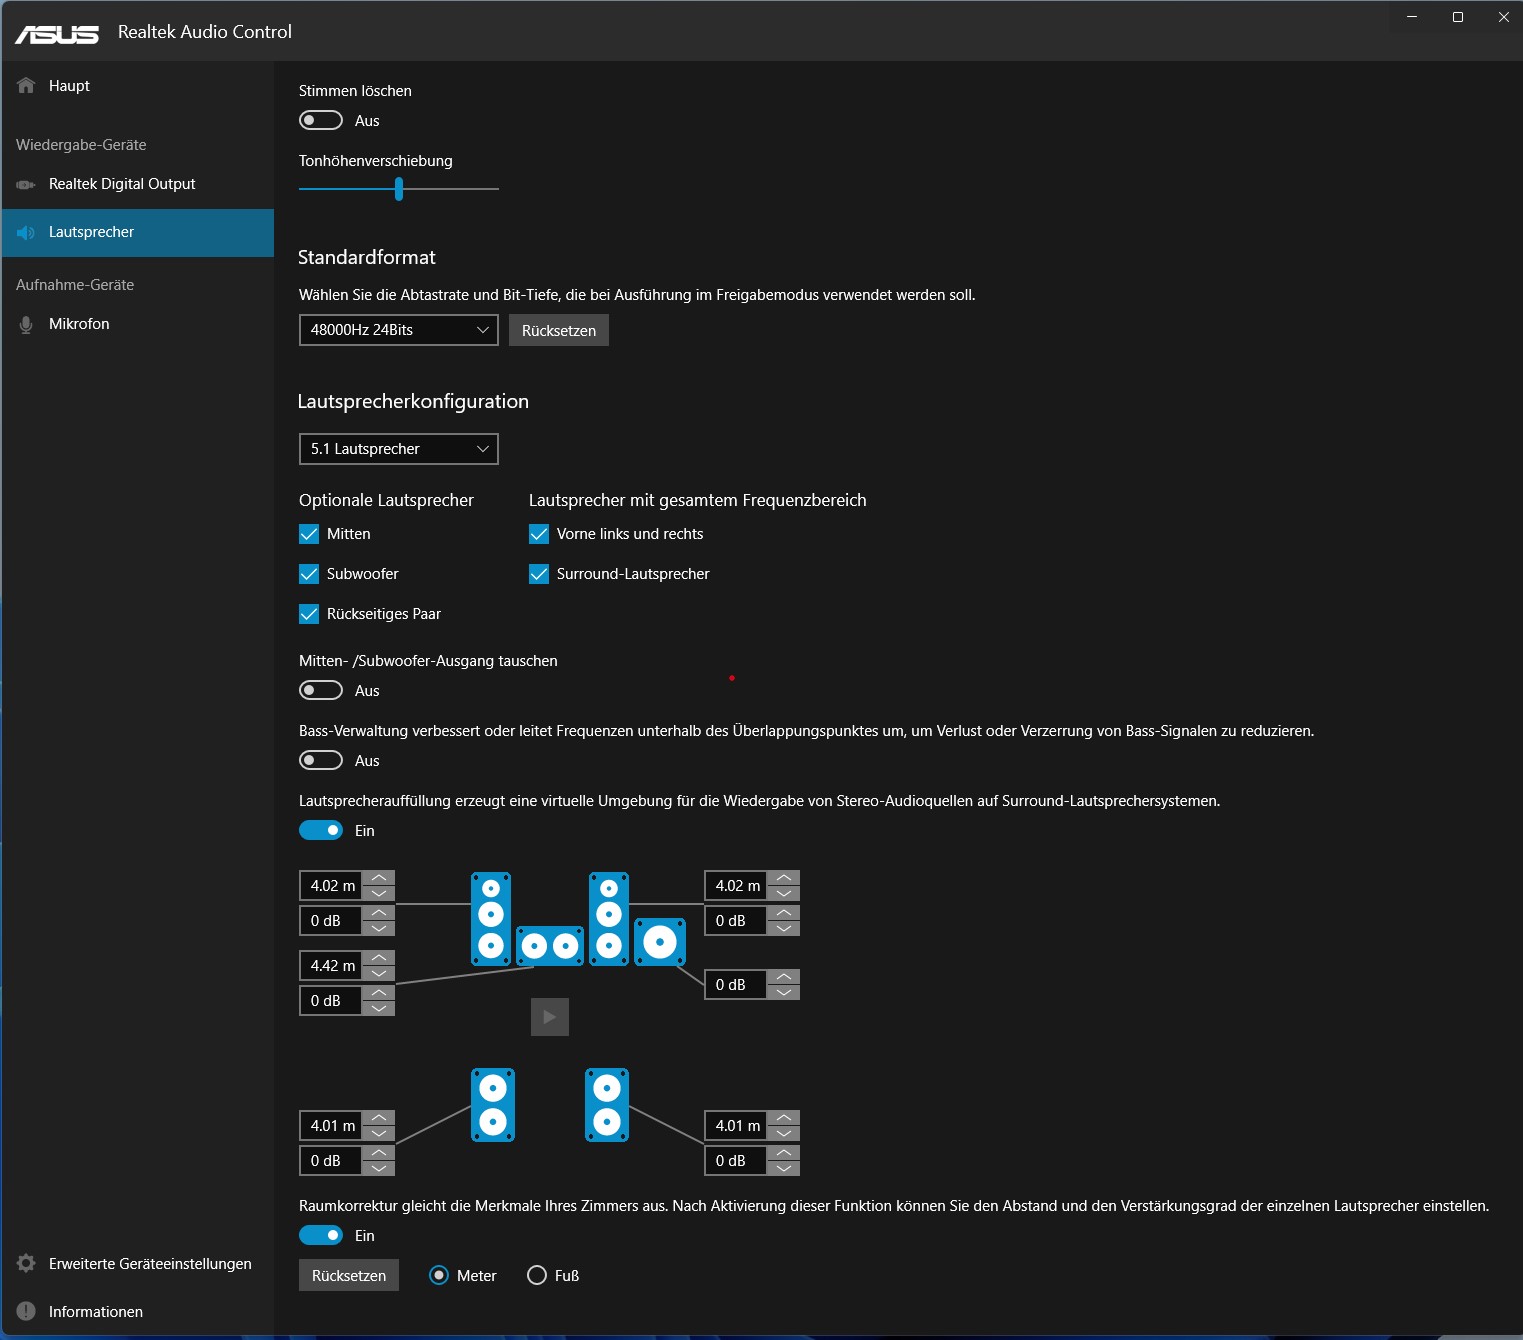Test the front right speaker icon
This screenshot has height=1340, width=1523.
tap(609, 919)
